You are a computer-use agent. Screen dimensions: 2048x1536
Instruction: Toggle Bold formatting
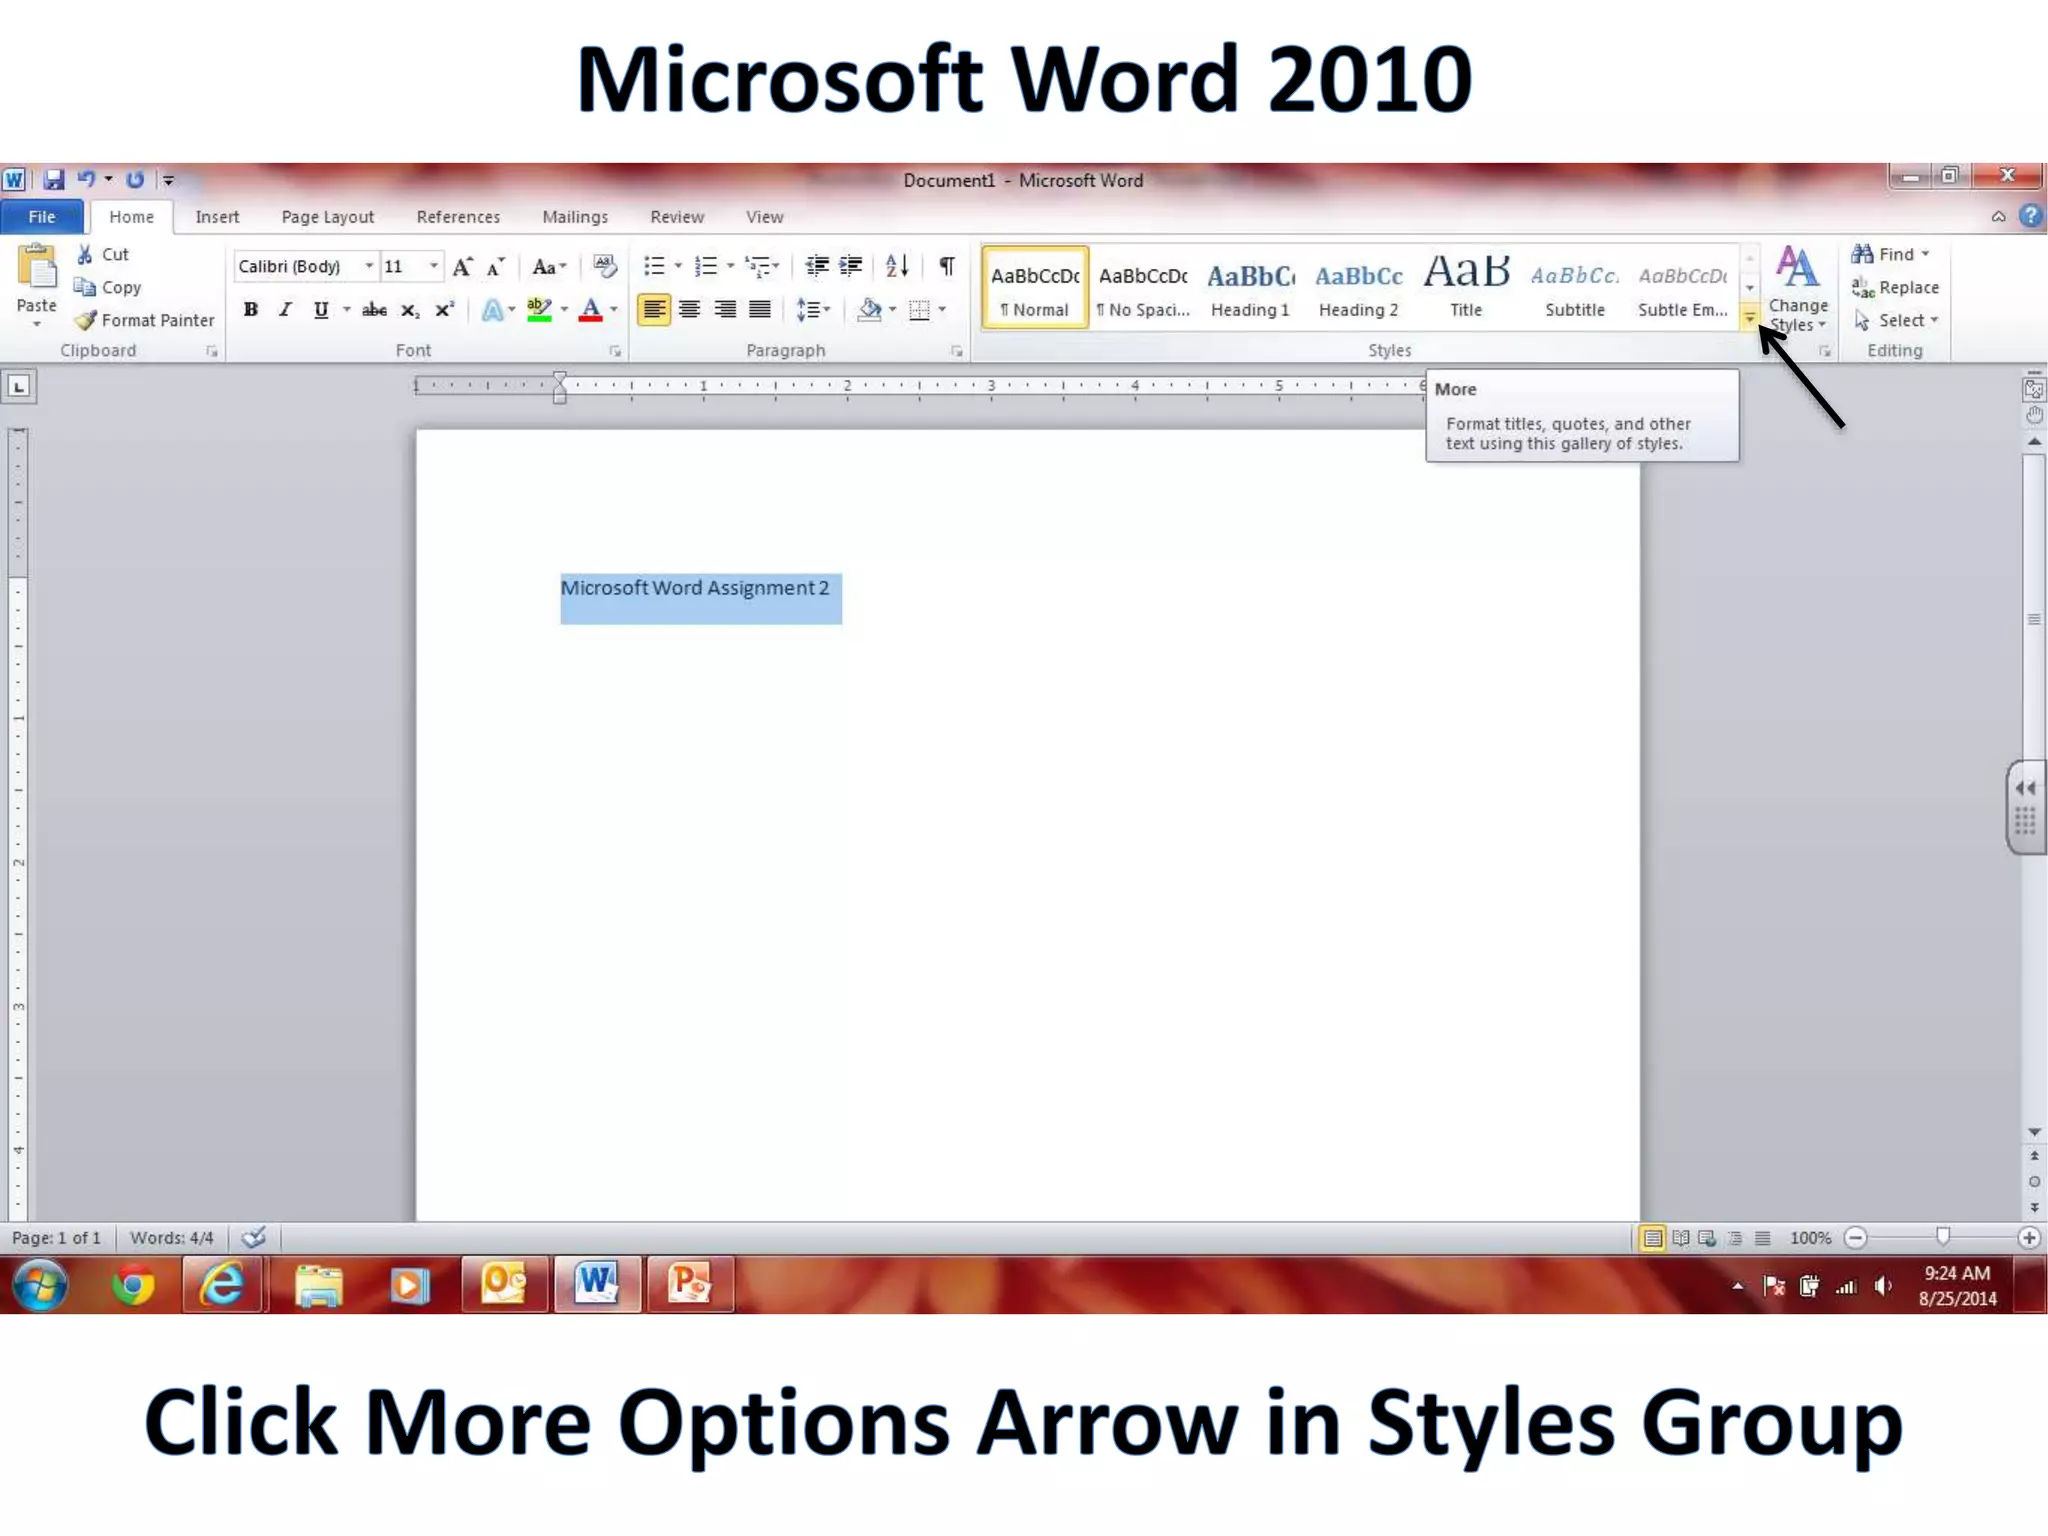click(251, 310)
